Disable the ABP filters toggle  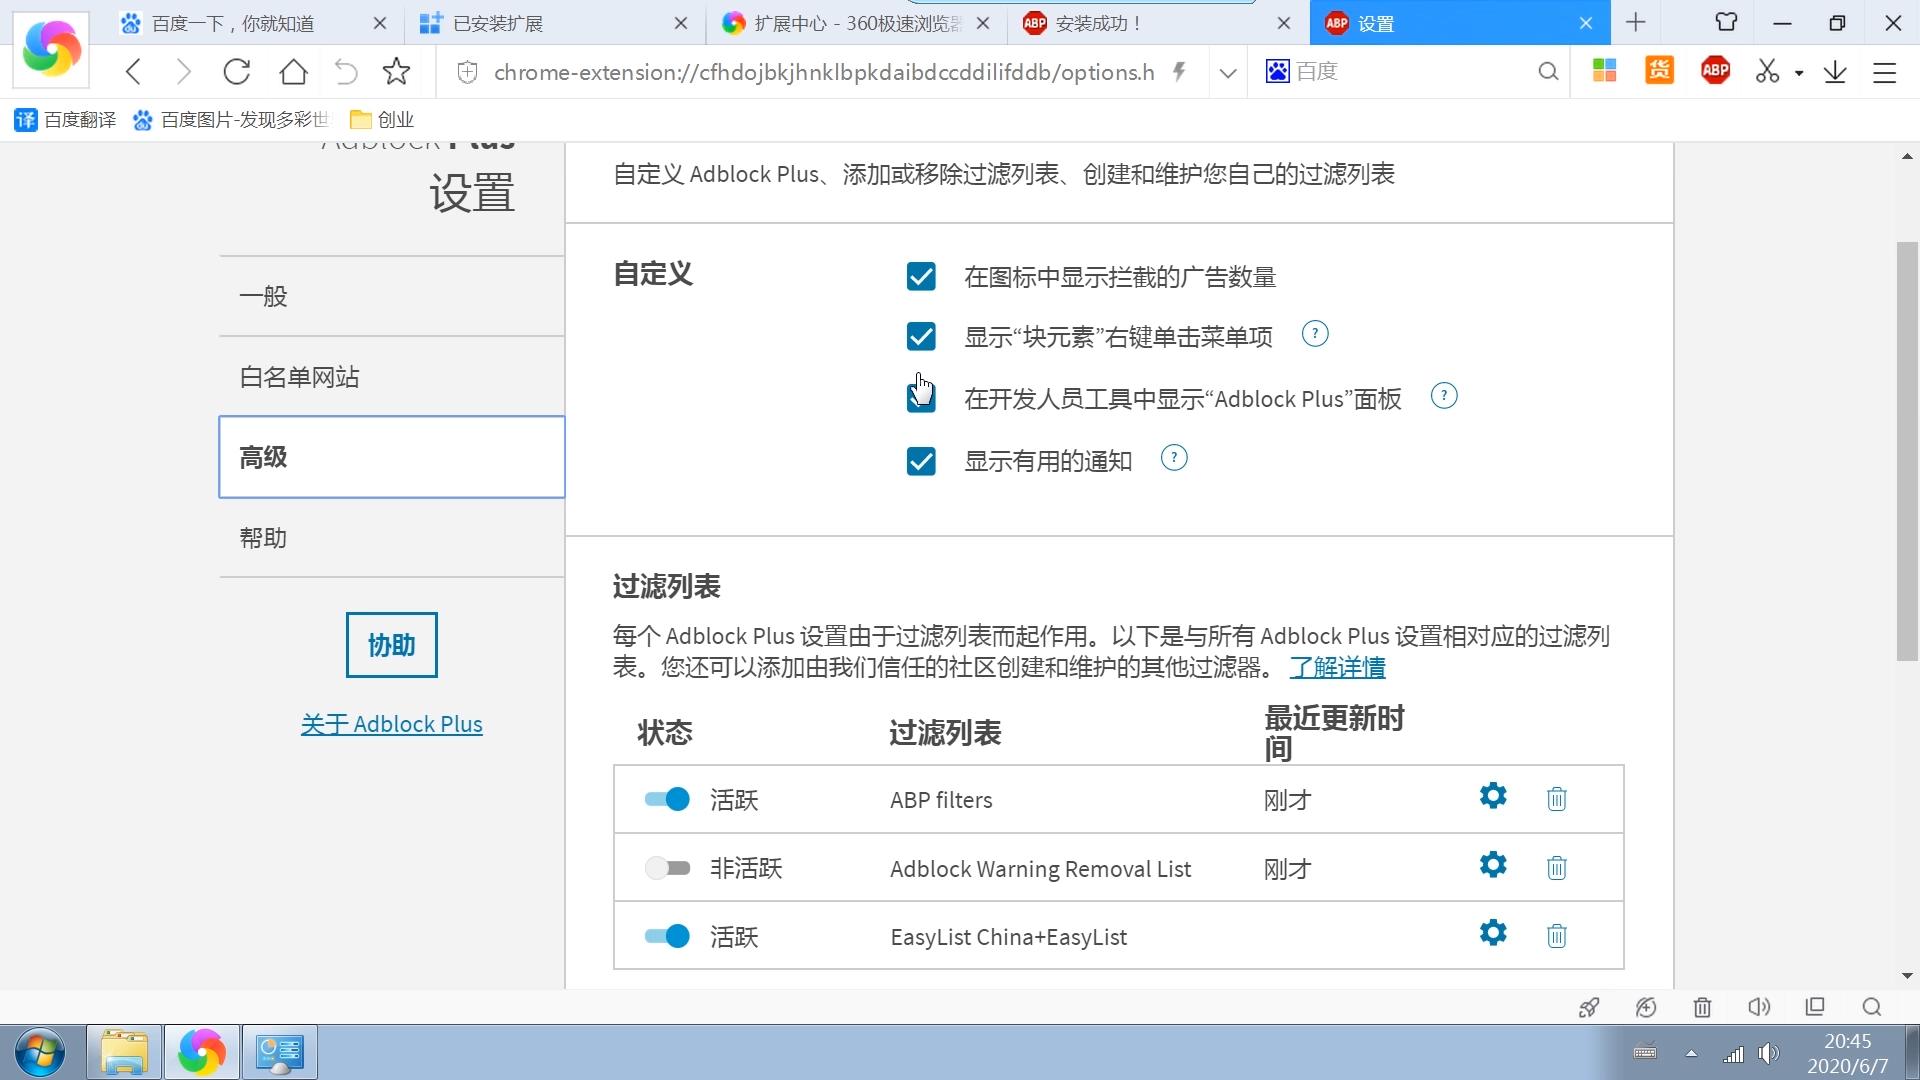tap(666, 799)
